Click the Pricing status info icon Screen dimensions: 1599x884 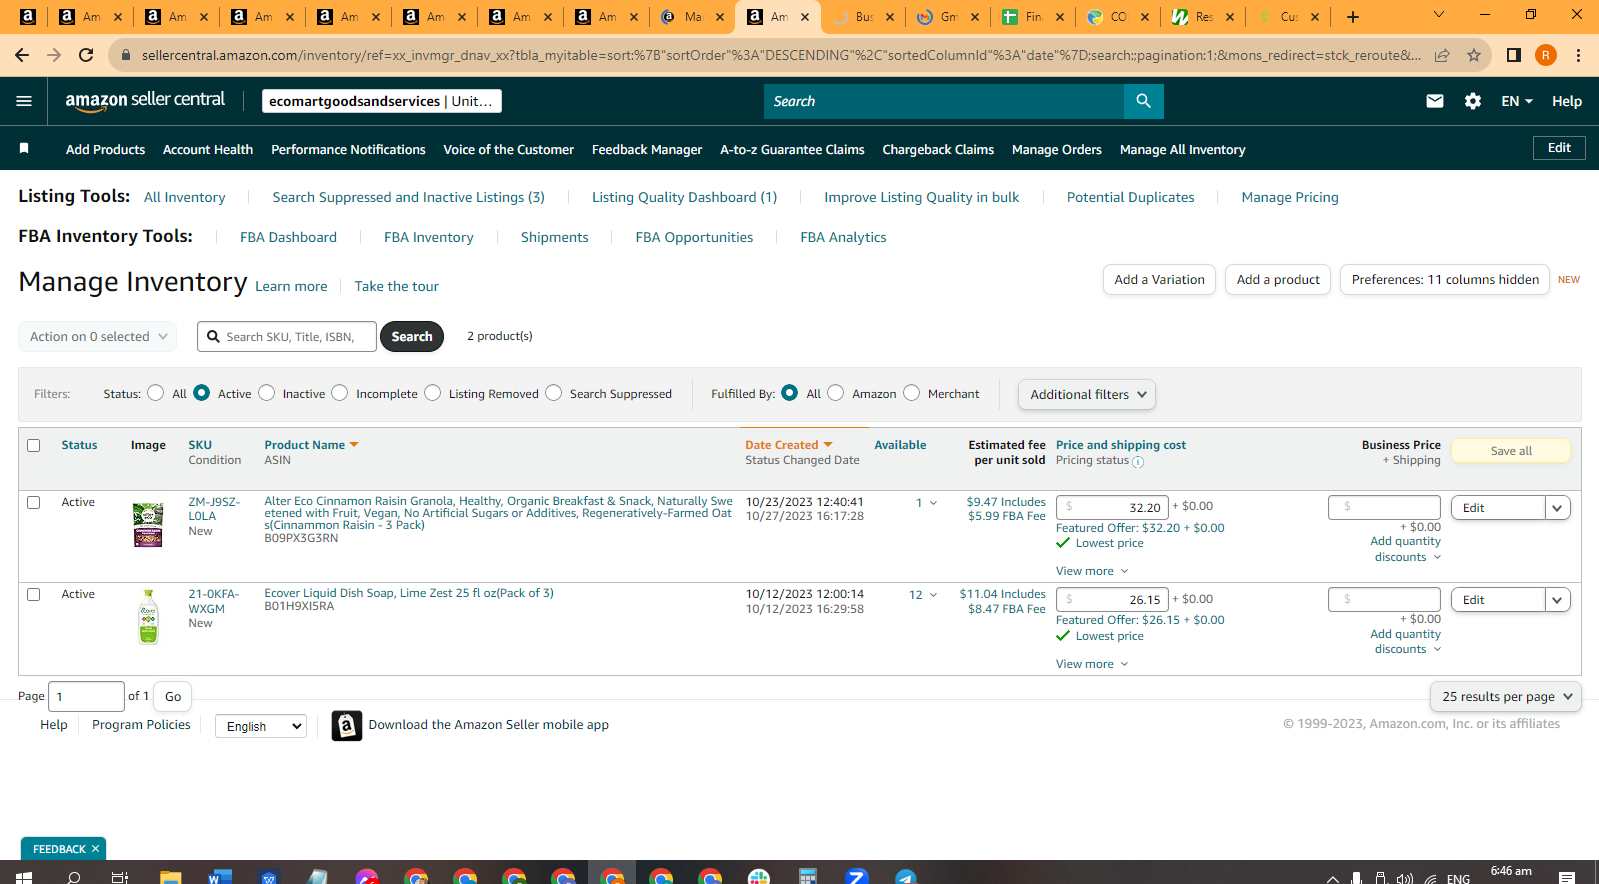tap(1138, 461)
